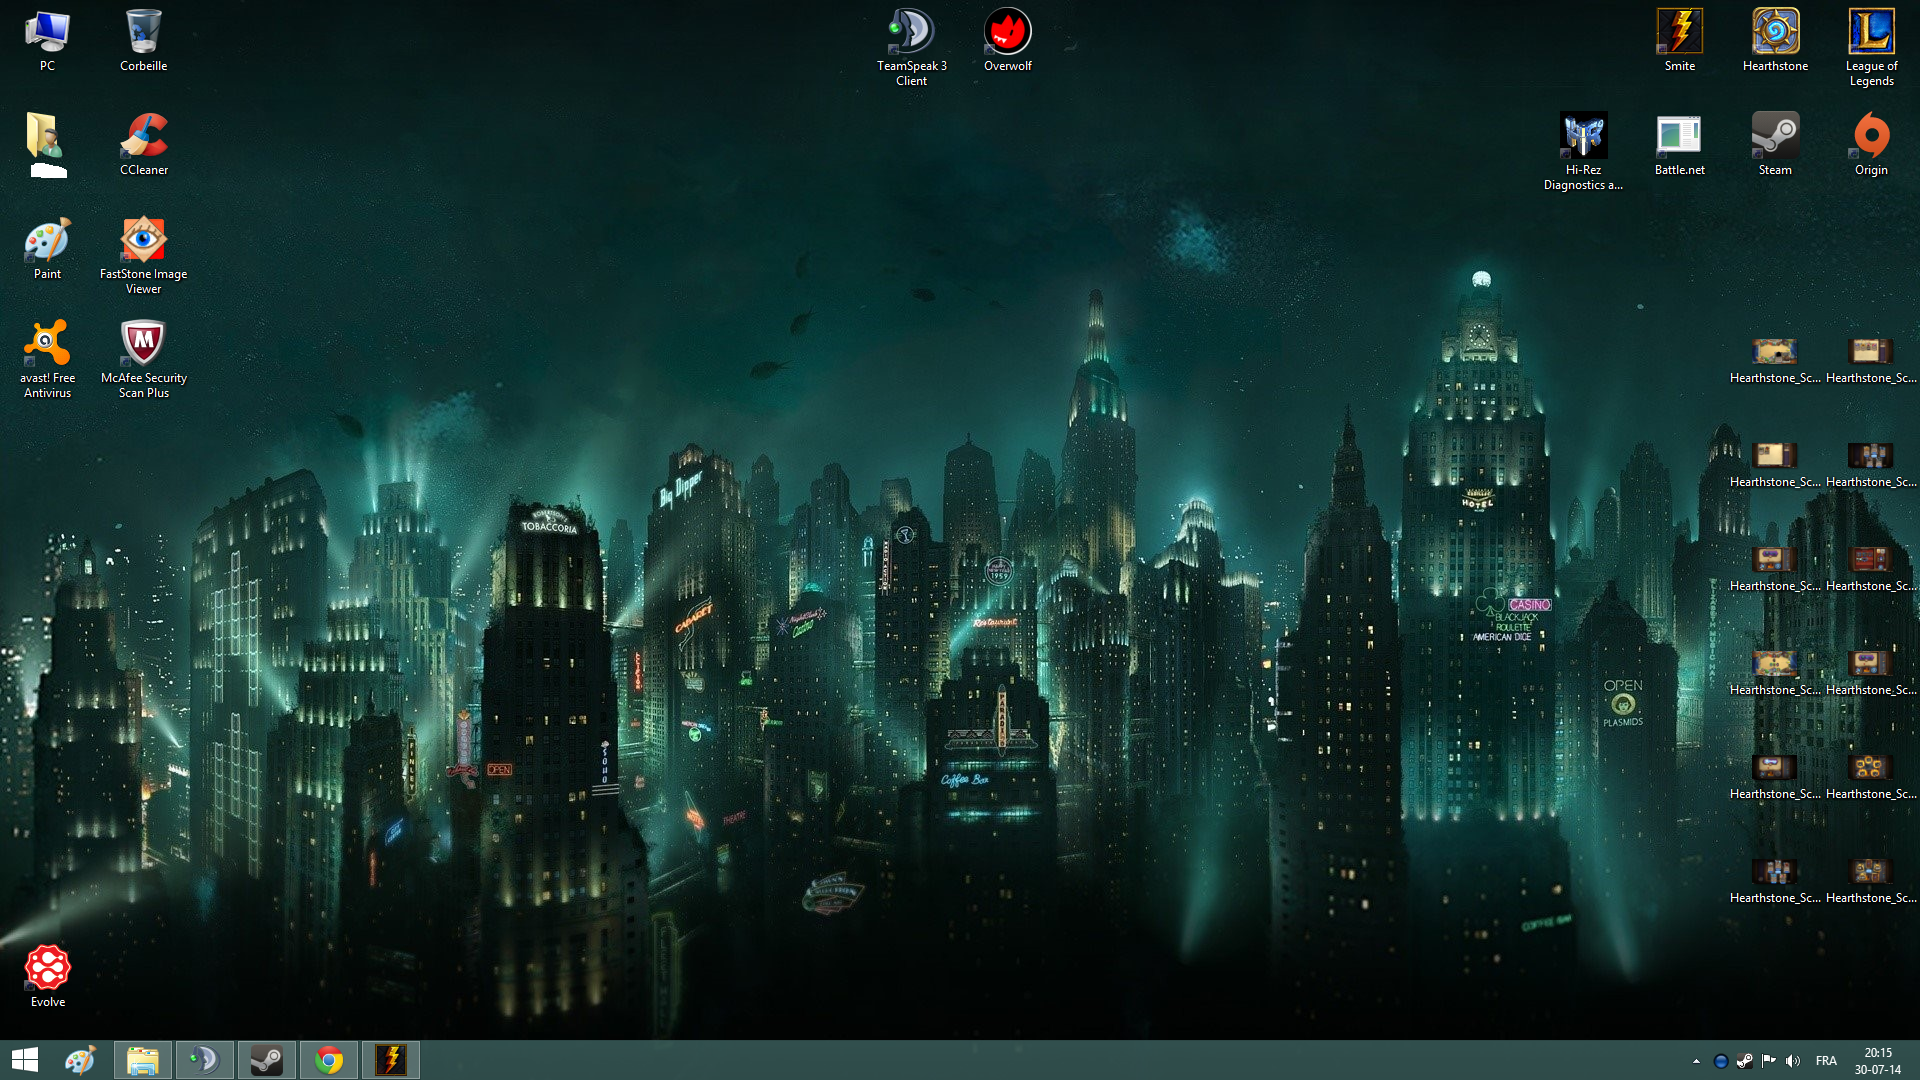
Task: Select the Smite desktop shortcut
Action: coord(1679,41)
